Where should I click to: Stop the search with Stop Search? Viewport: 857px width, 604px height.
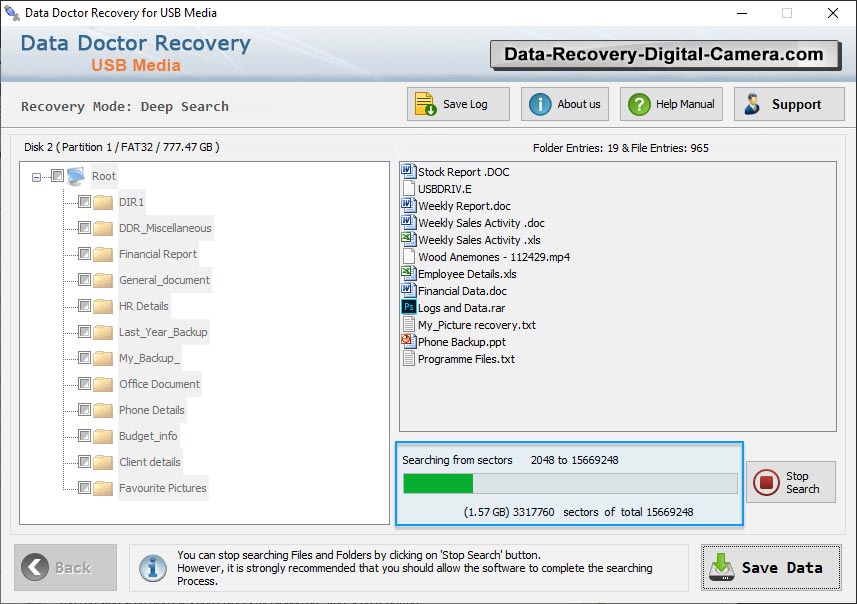tap(791, 482)
